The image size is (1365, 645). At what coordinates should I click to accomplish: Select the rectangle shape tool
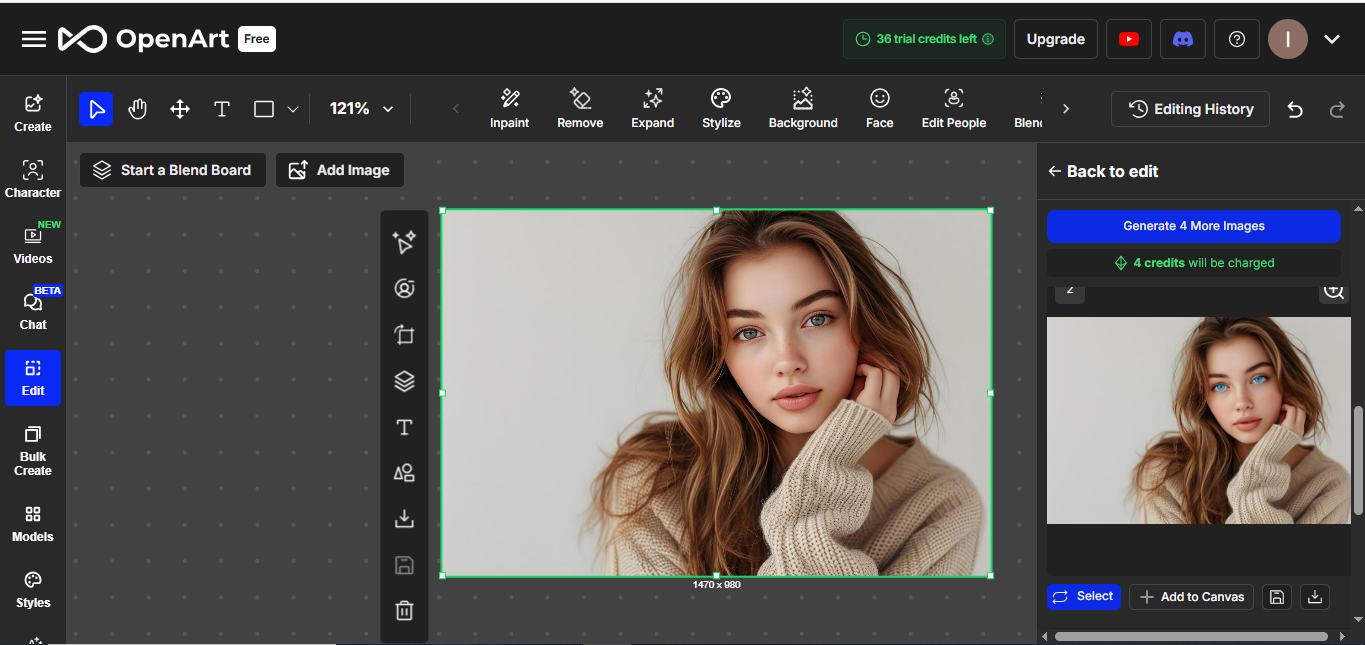pos(264,109)
